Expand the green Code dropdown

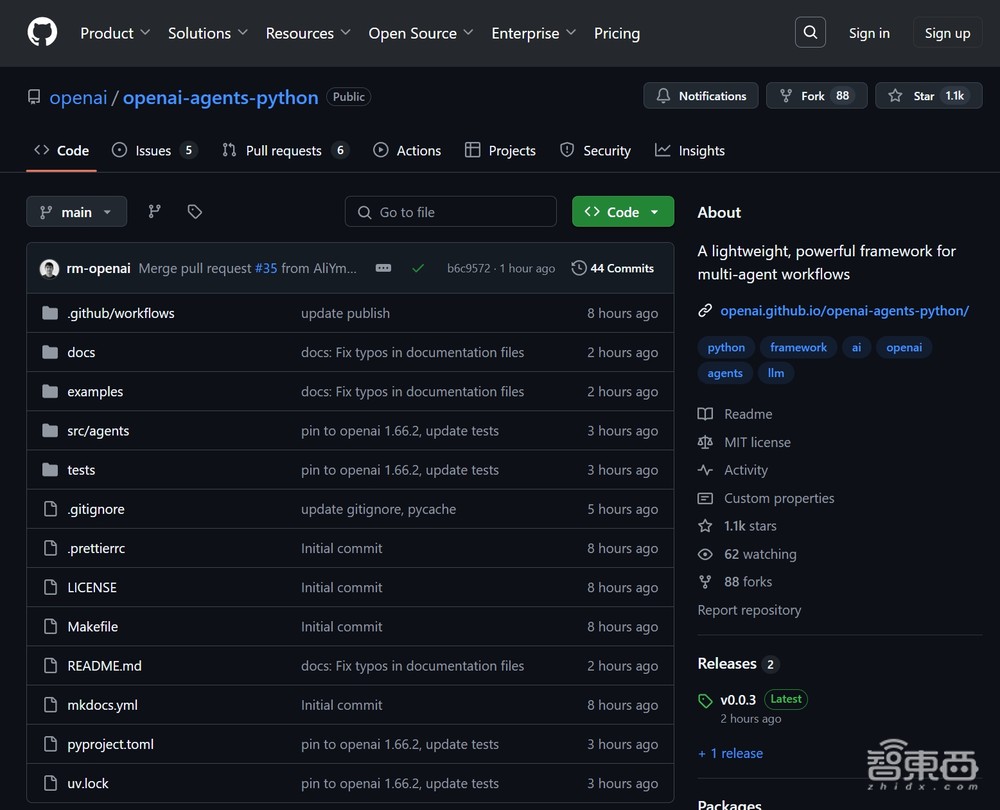(x=622, y=211)
